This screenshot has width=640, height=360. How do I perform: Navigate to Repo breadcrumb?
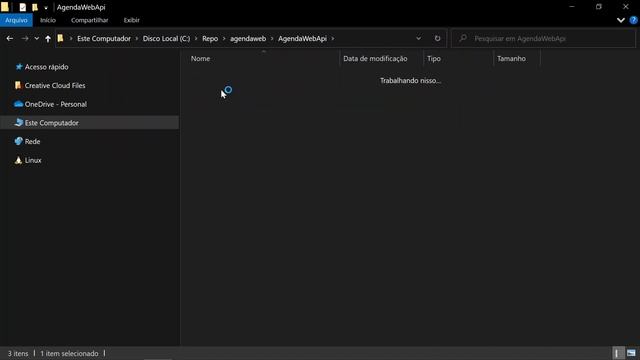click(x=210, y=38)
